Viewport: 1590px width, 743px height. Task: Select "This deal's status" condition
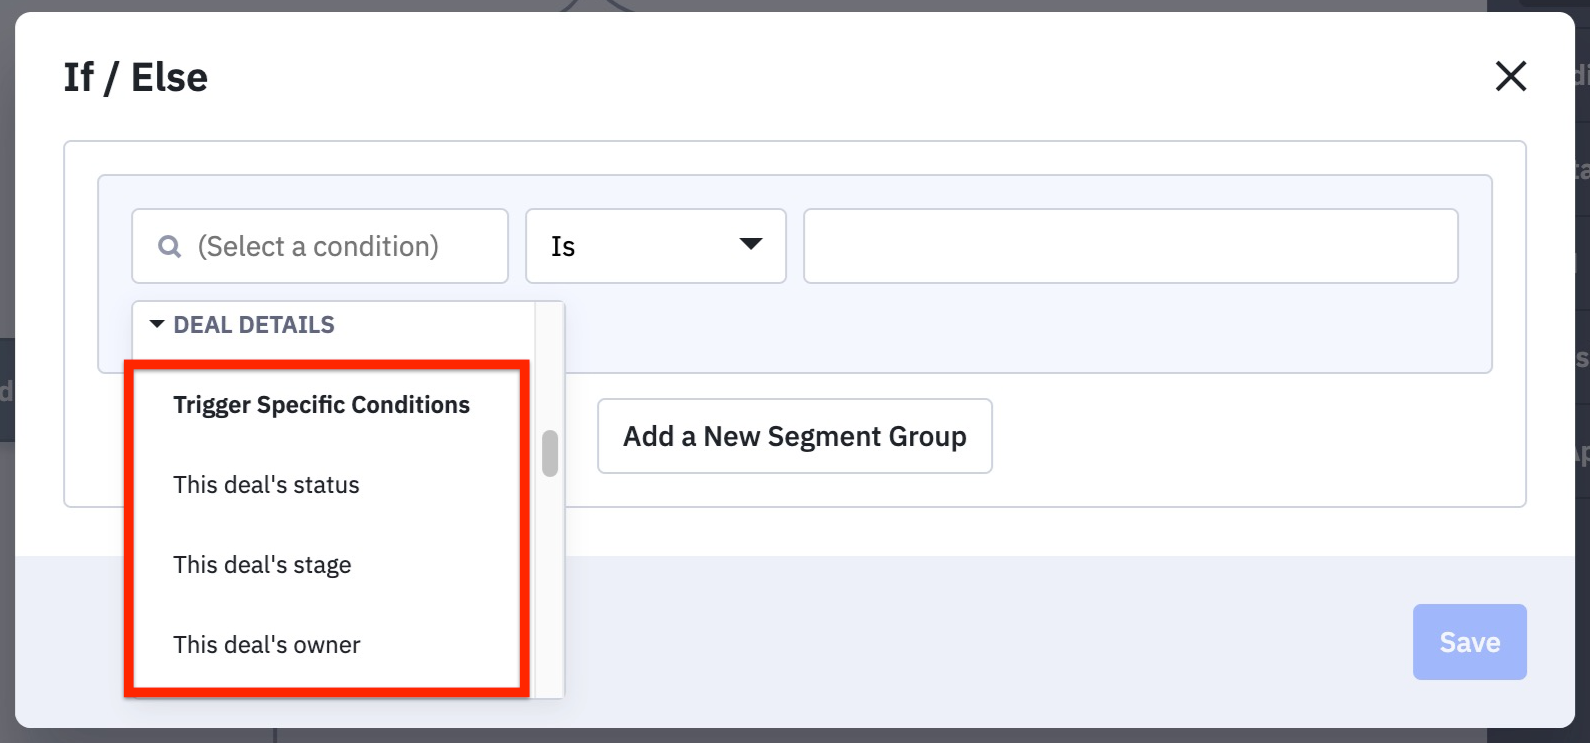point(266,485)
